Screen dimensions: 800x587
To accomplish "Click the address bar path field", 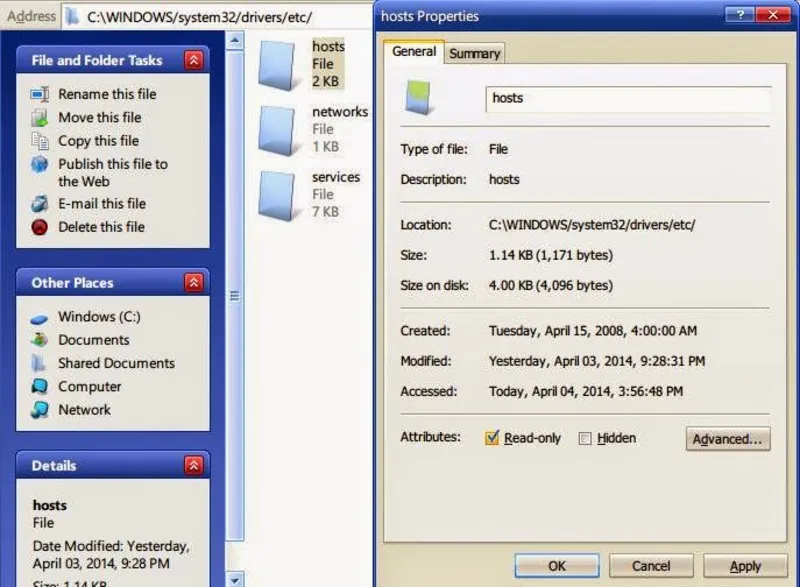I will (x=217, y=17).
